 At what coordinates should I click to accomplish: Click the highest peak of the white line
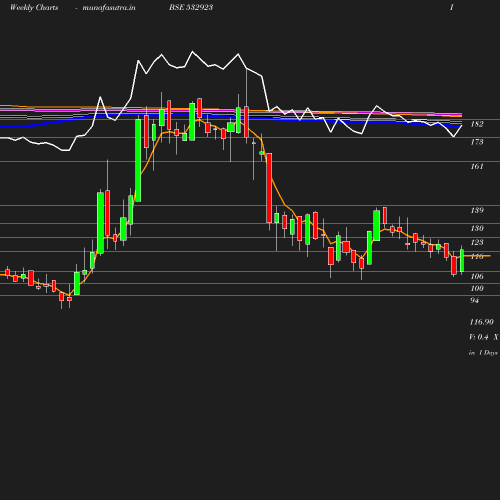click(x=192, y=52)
